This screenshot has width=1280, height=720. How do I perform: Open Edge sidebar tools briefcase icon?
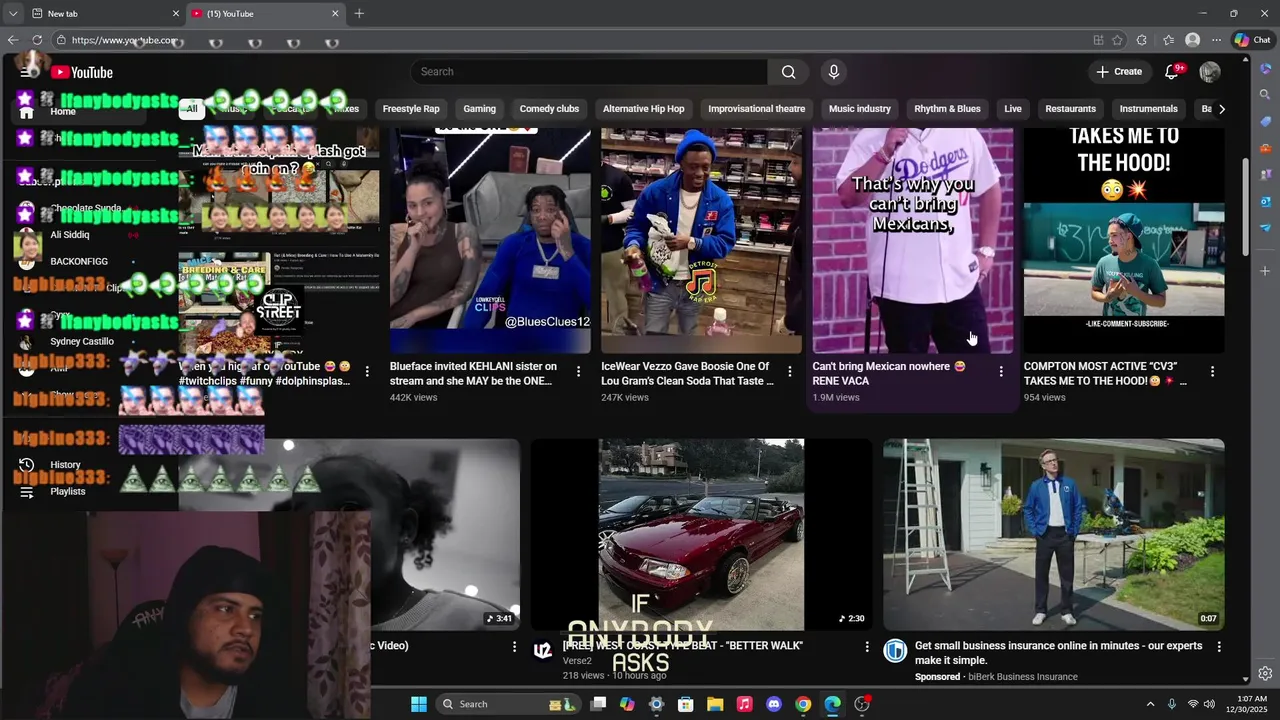1265,149
